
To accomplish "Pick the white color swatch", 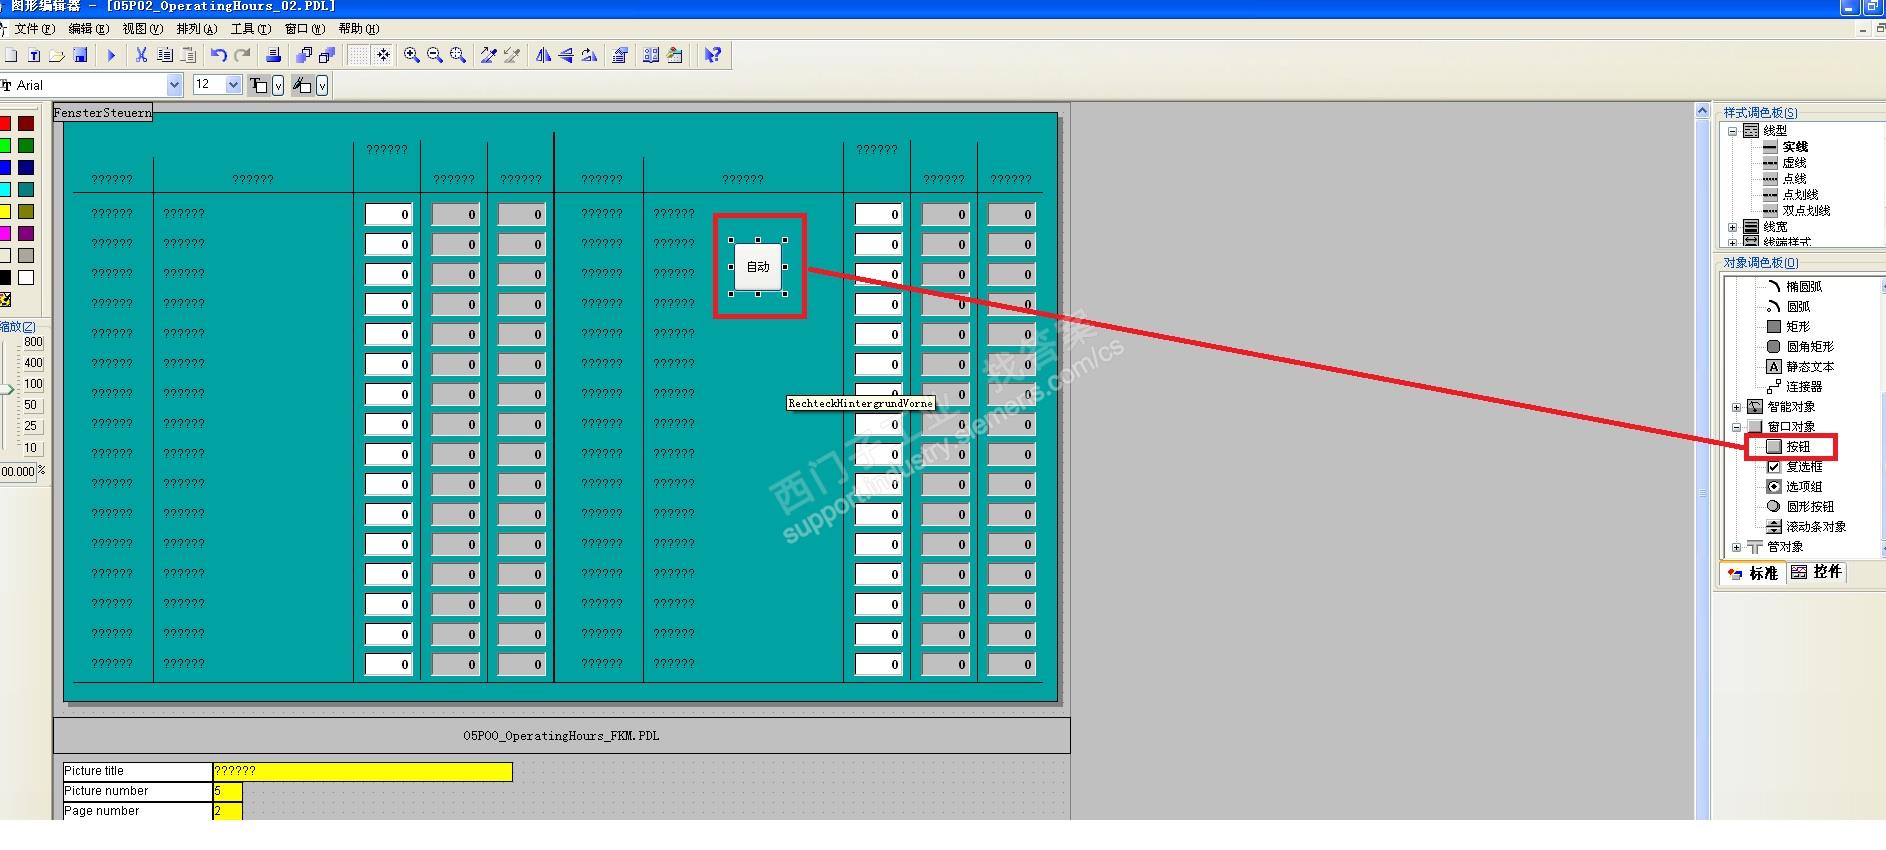I will click(x=26, y=278).
